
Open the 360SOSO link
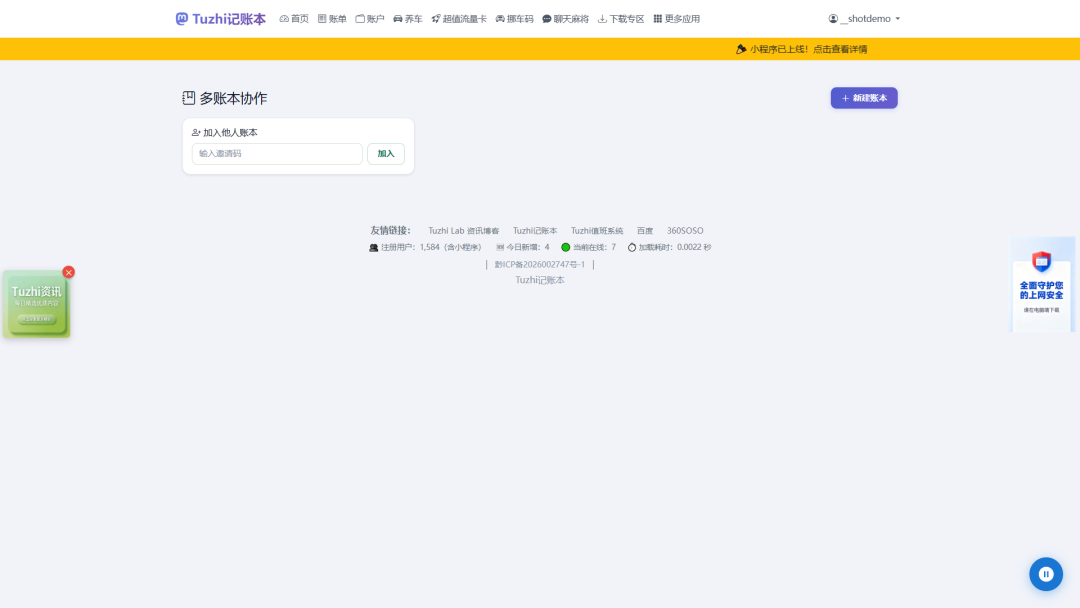(x=685, y=231)
